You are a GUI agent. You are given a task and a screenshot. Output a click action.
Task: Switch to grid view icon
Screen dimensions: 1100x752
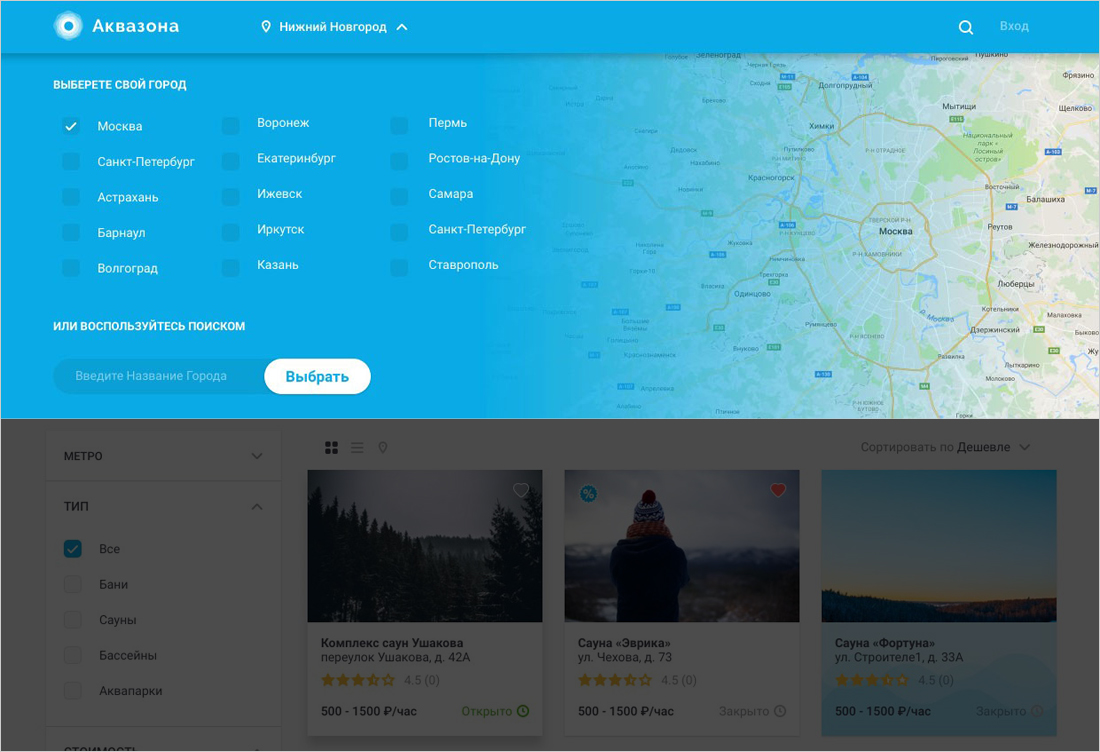[332, 448]
